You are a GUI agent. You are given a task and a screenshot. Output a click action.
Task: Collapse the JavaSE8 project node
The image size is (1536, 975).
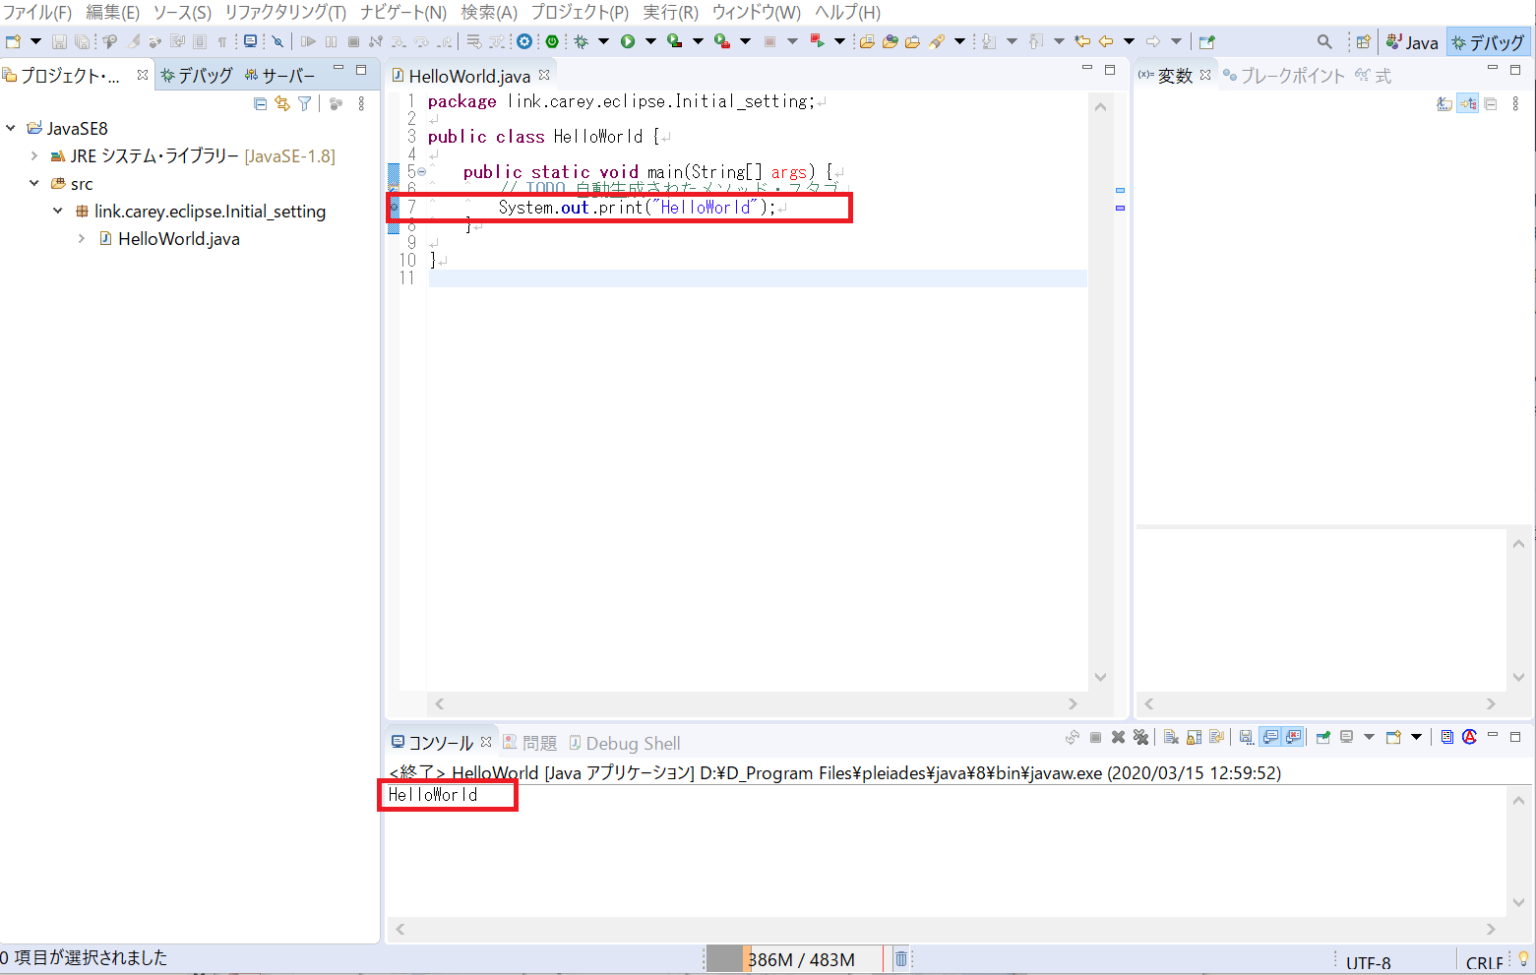pyautogui.click(x=11, y=128)
